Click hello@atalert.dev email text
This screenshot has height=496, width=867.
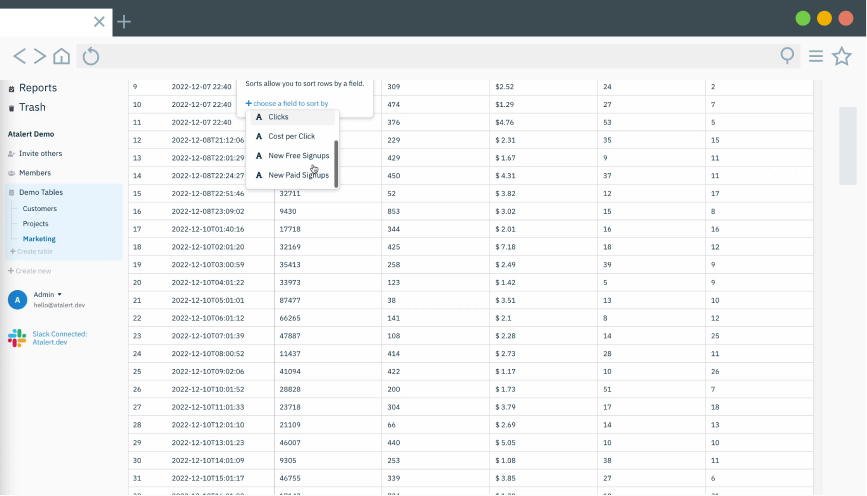click(59, 305)
